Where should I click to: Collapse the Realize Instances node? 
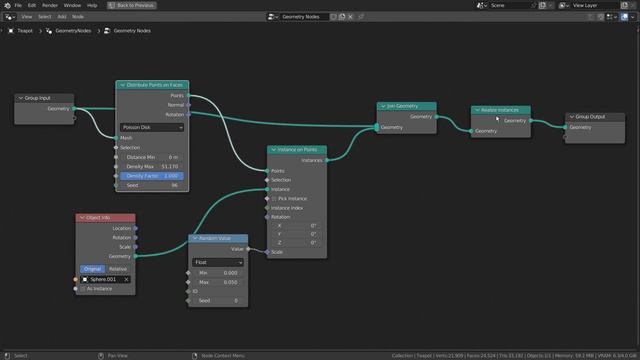pyautogui.click(x=477, y=110)
